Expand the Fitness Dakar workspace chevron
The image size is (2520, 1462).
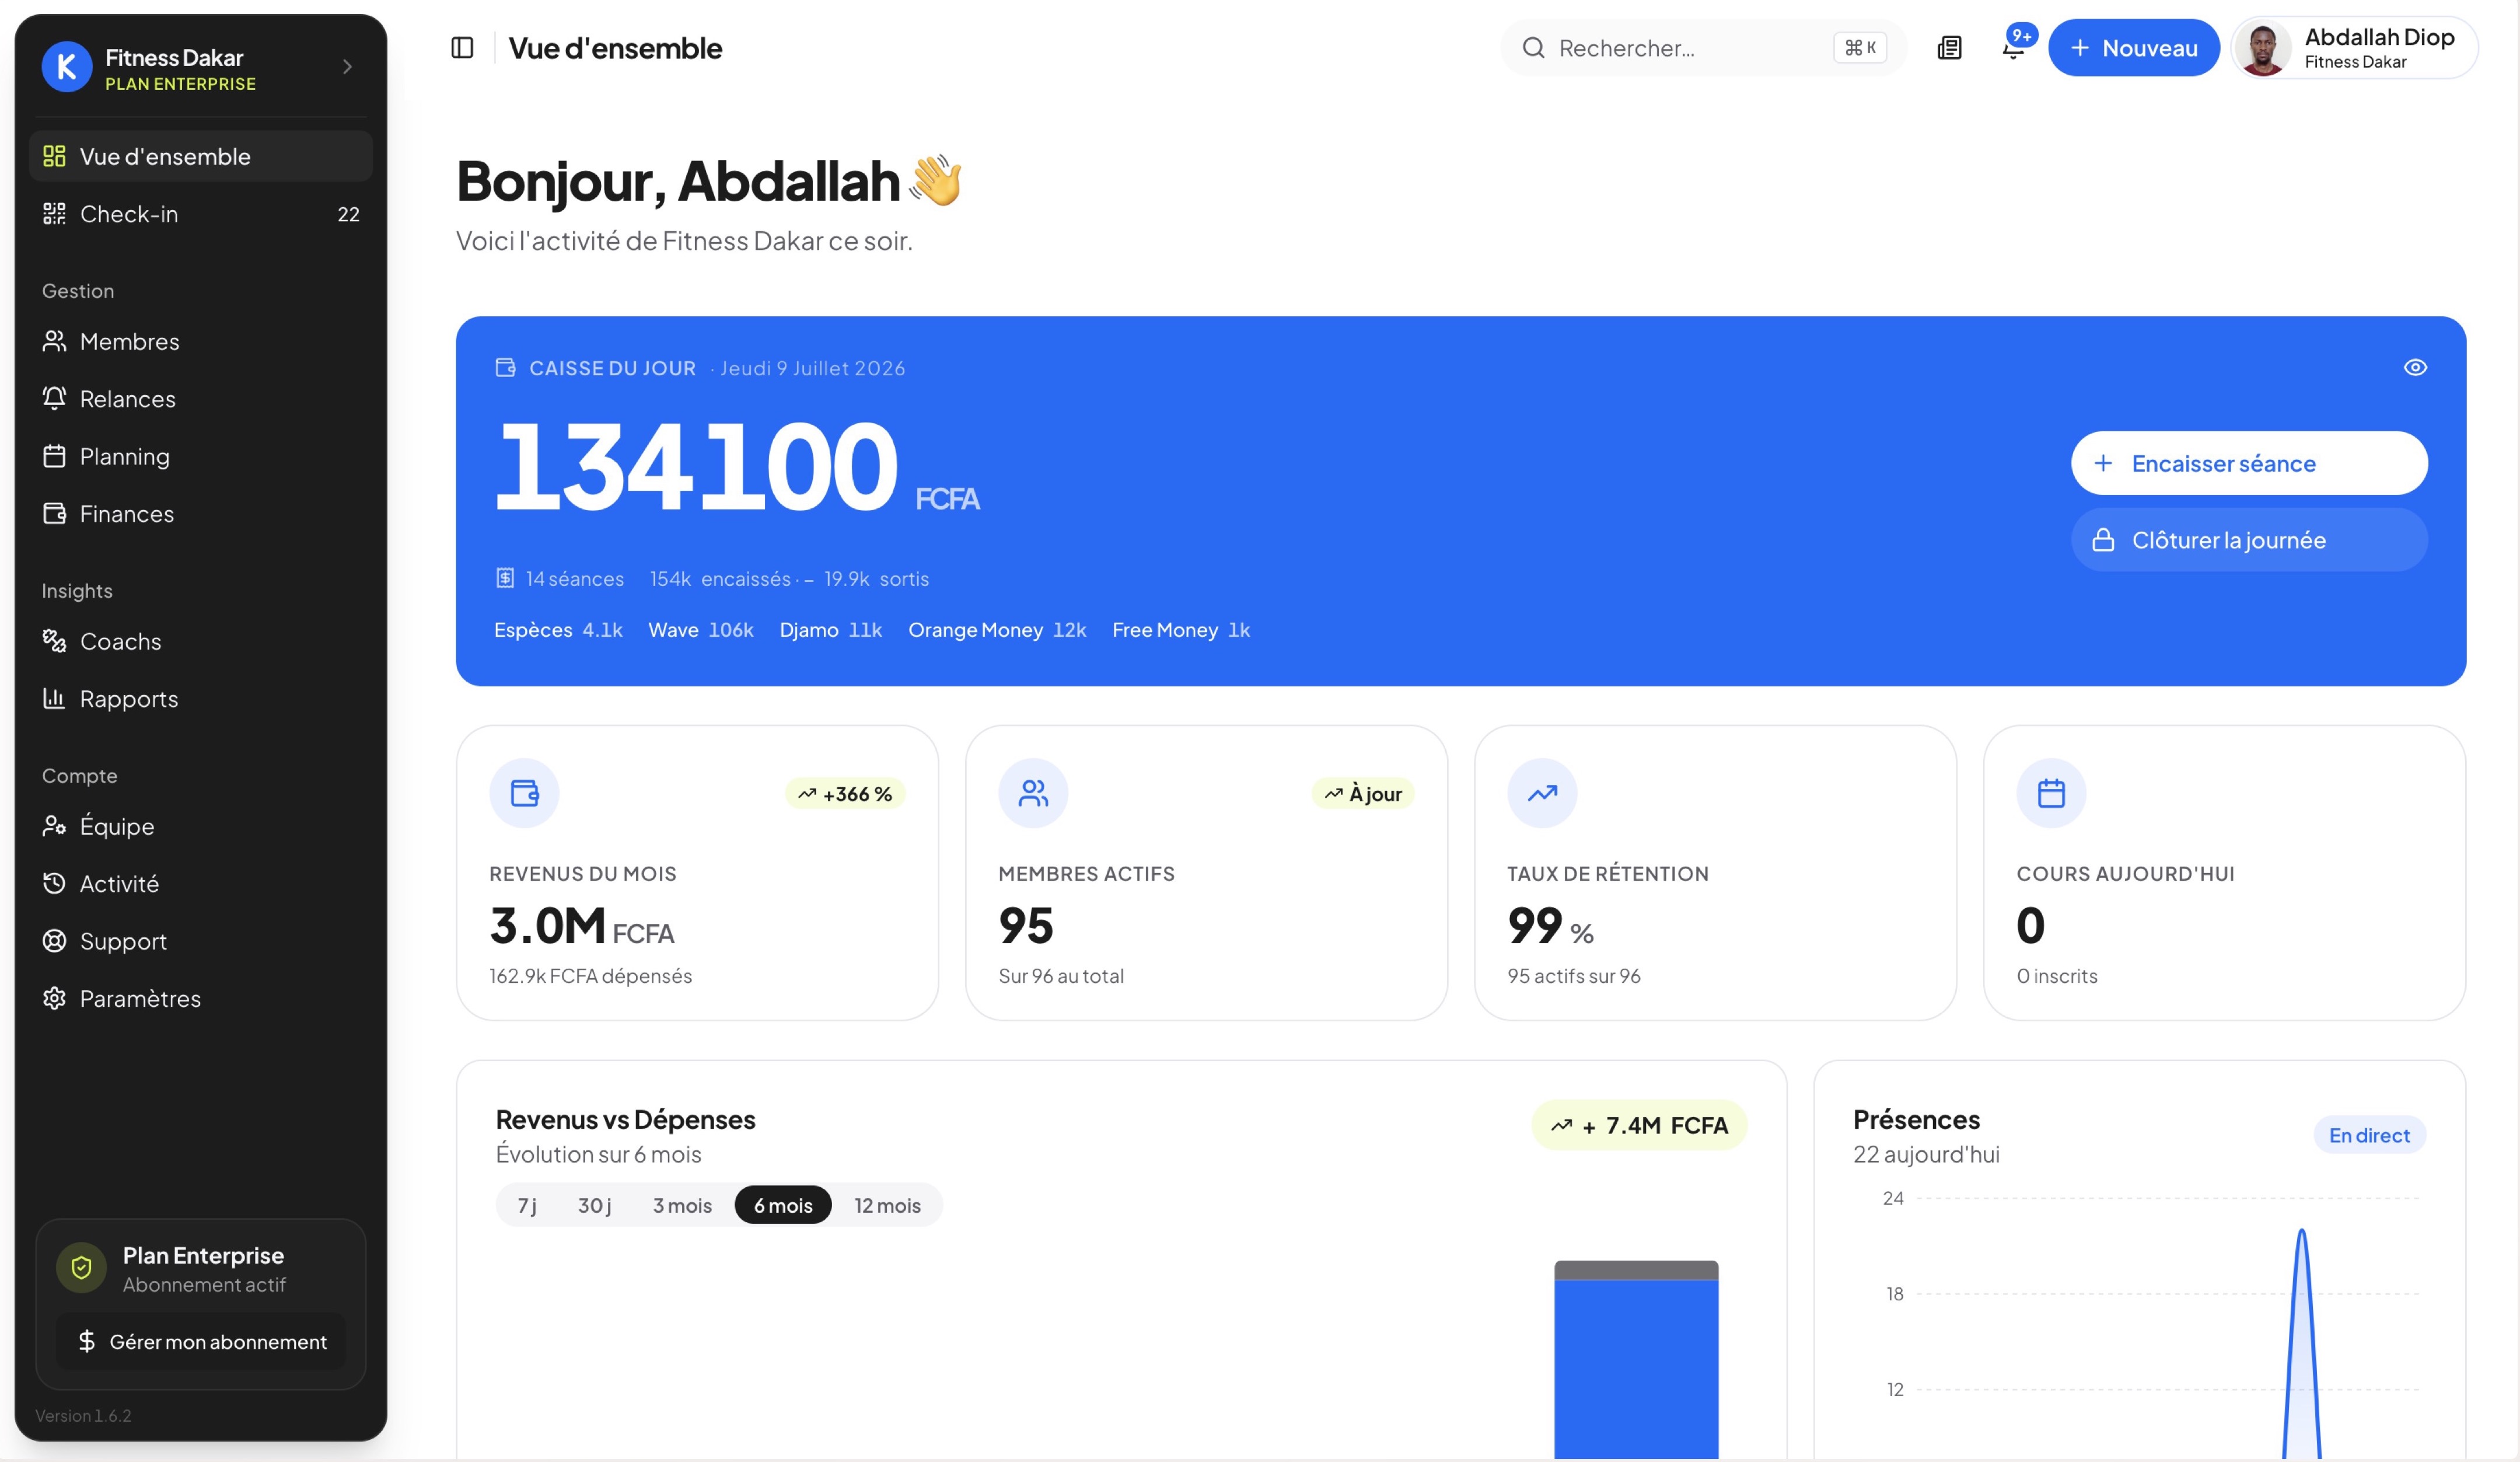(347, 67)
